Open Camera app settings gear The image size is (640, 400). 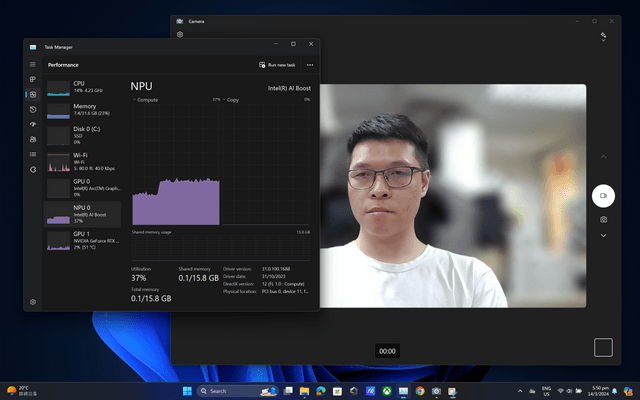click(180, 35)
